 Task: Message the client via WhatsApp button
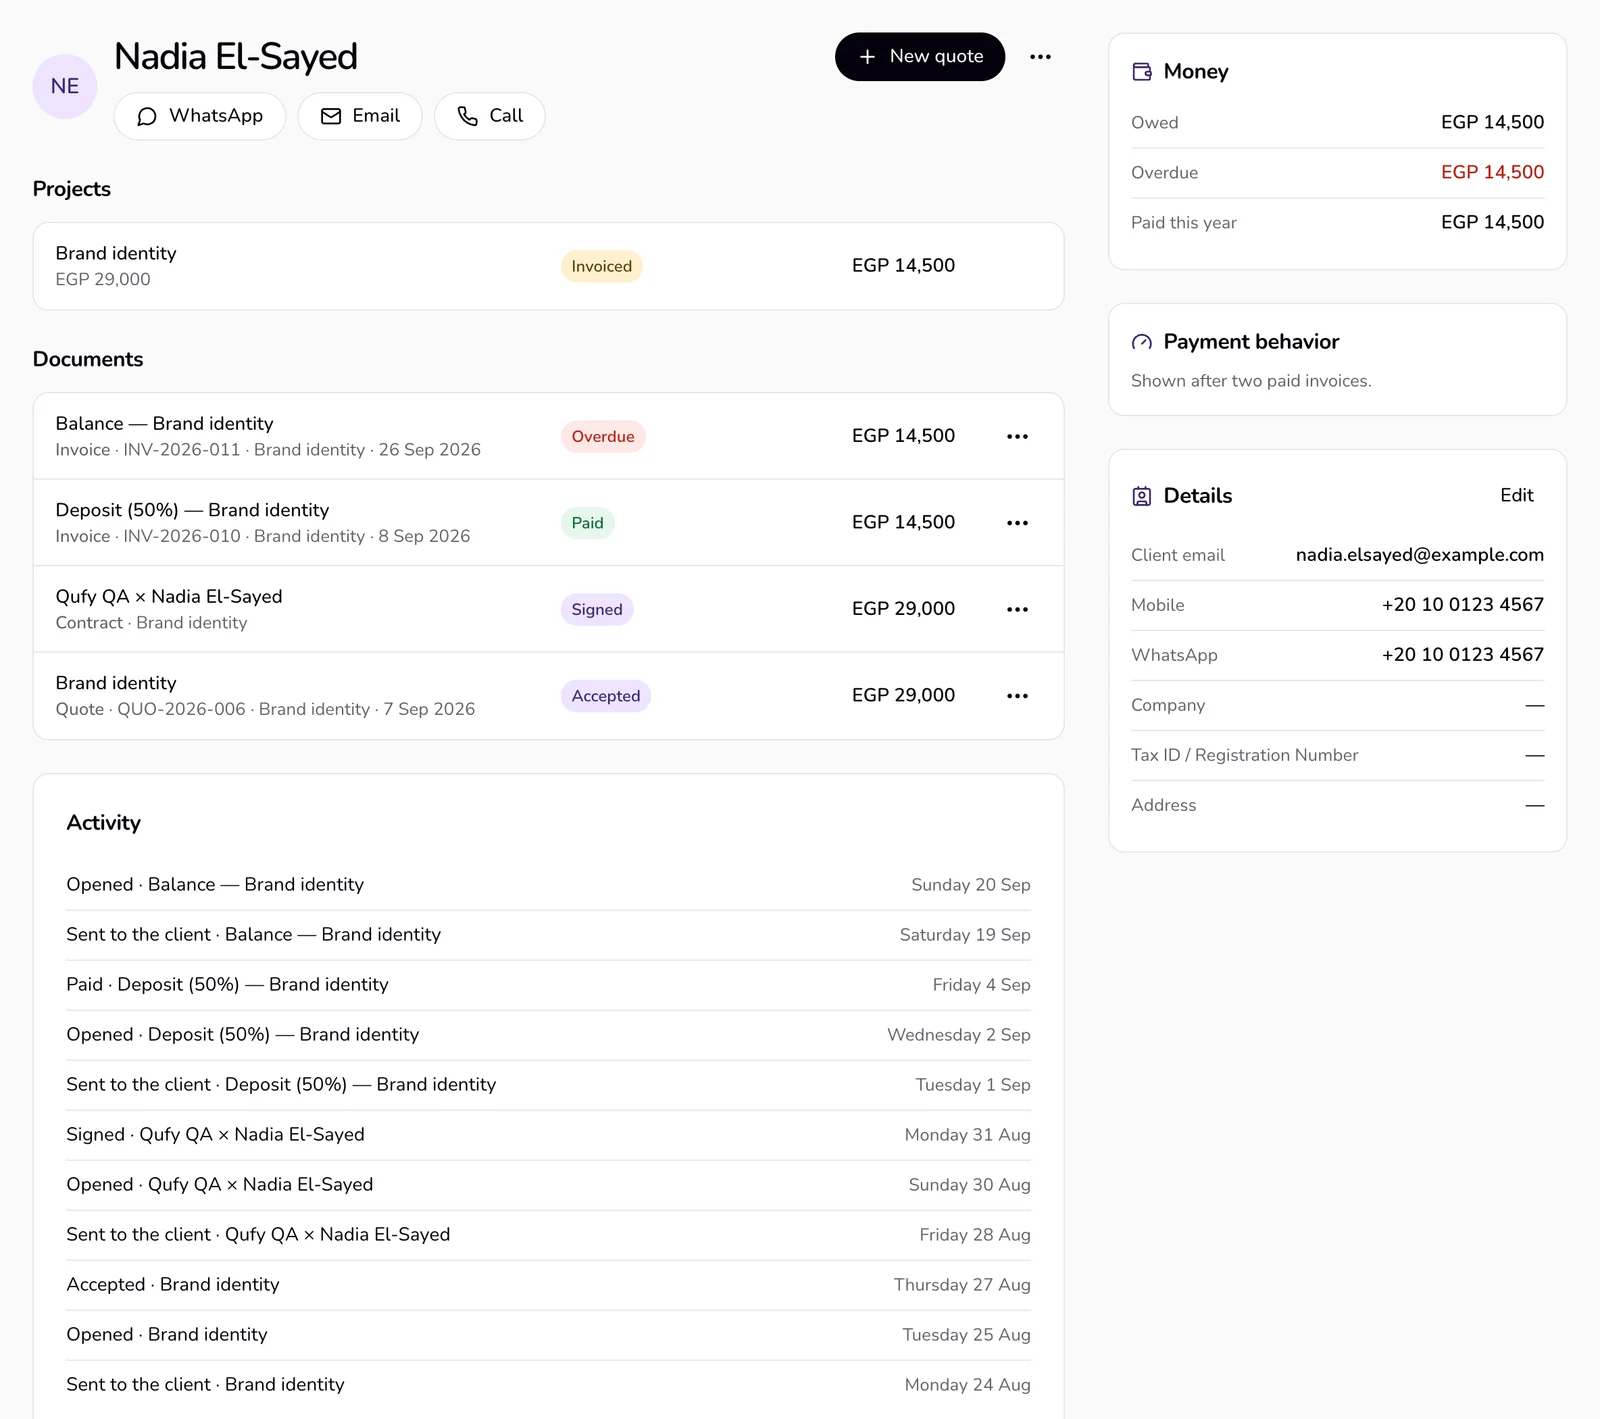coord(200,116)
